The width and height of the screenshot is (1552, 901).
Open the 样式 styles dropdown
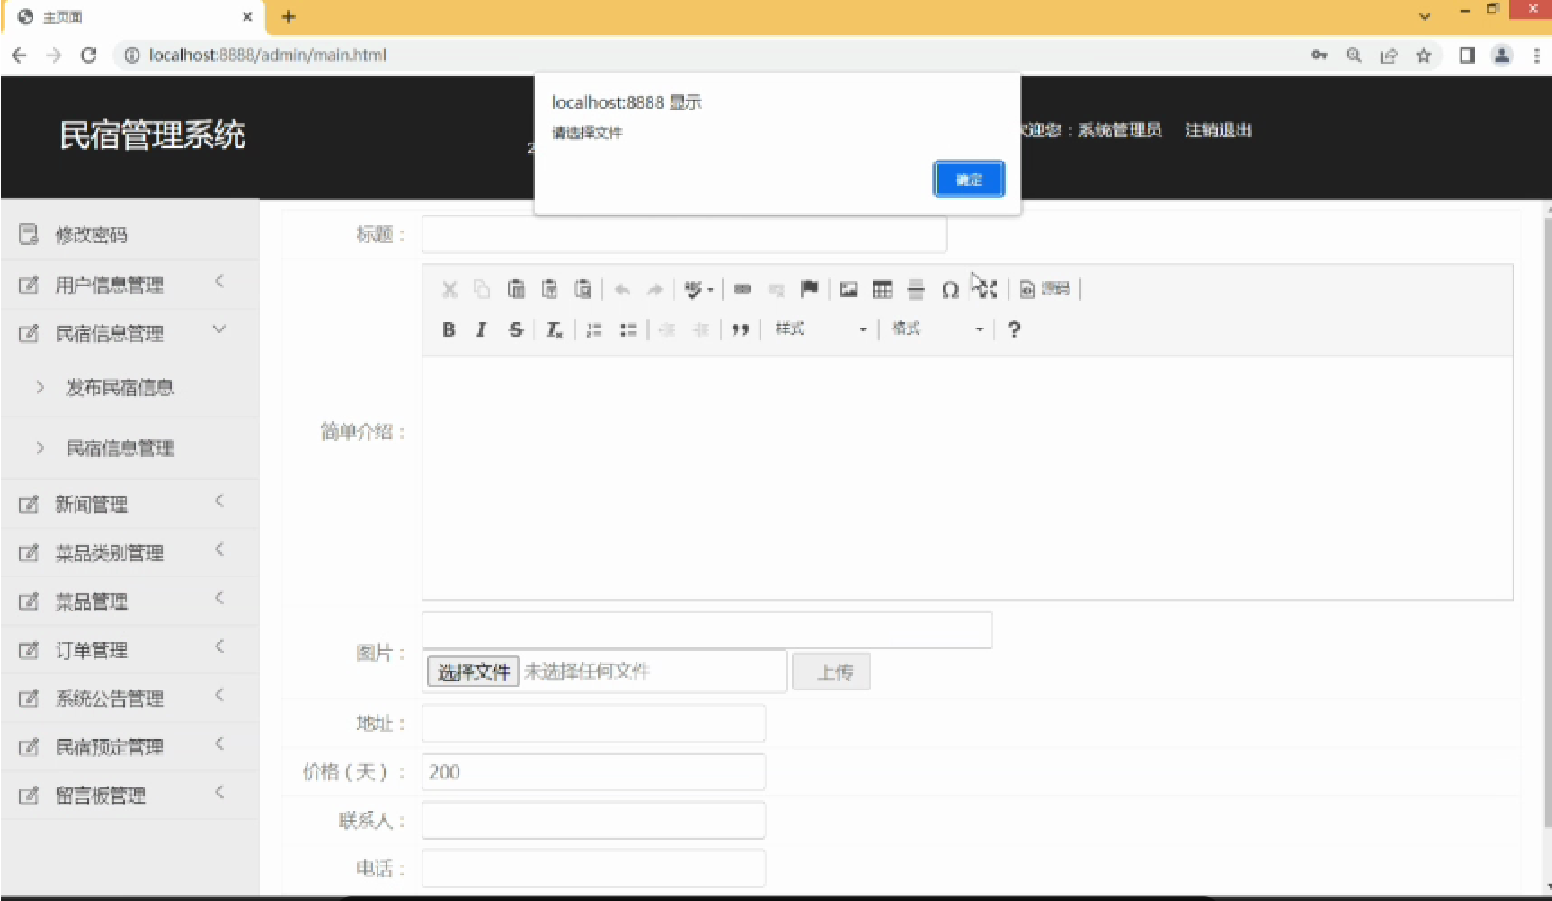(x=821, y=329)
